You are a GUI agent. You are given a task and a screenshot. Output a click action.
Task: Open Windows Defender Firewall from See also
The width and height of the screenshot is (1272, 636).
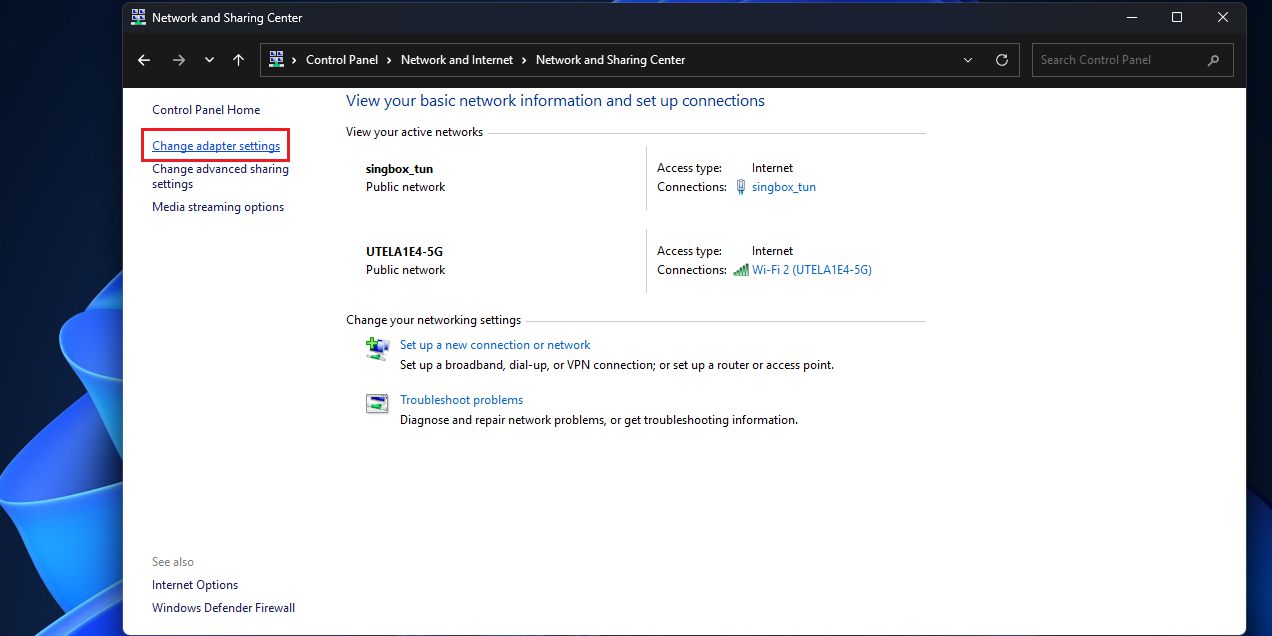(x=223, y=607)
